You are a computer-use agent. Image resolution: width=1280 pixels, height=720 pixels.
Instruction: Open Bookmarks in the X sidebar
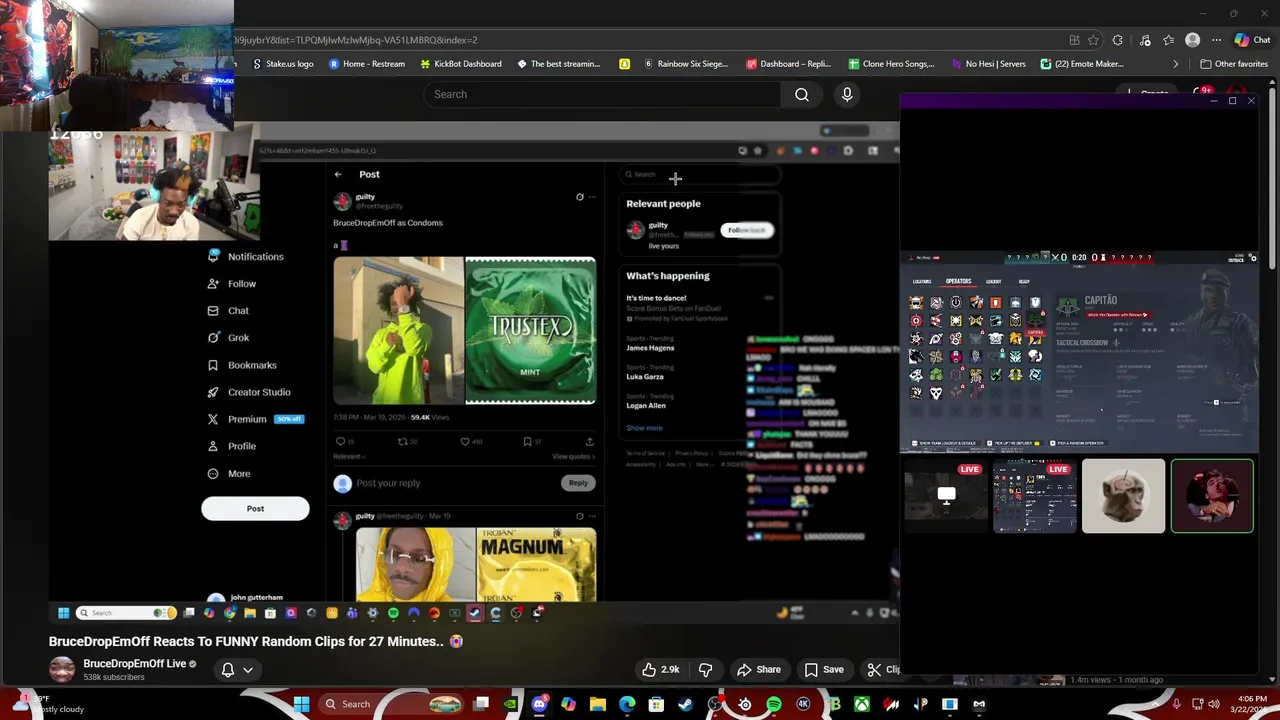[242, 365]
